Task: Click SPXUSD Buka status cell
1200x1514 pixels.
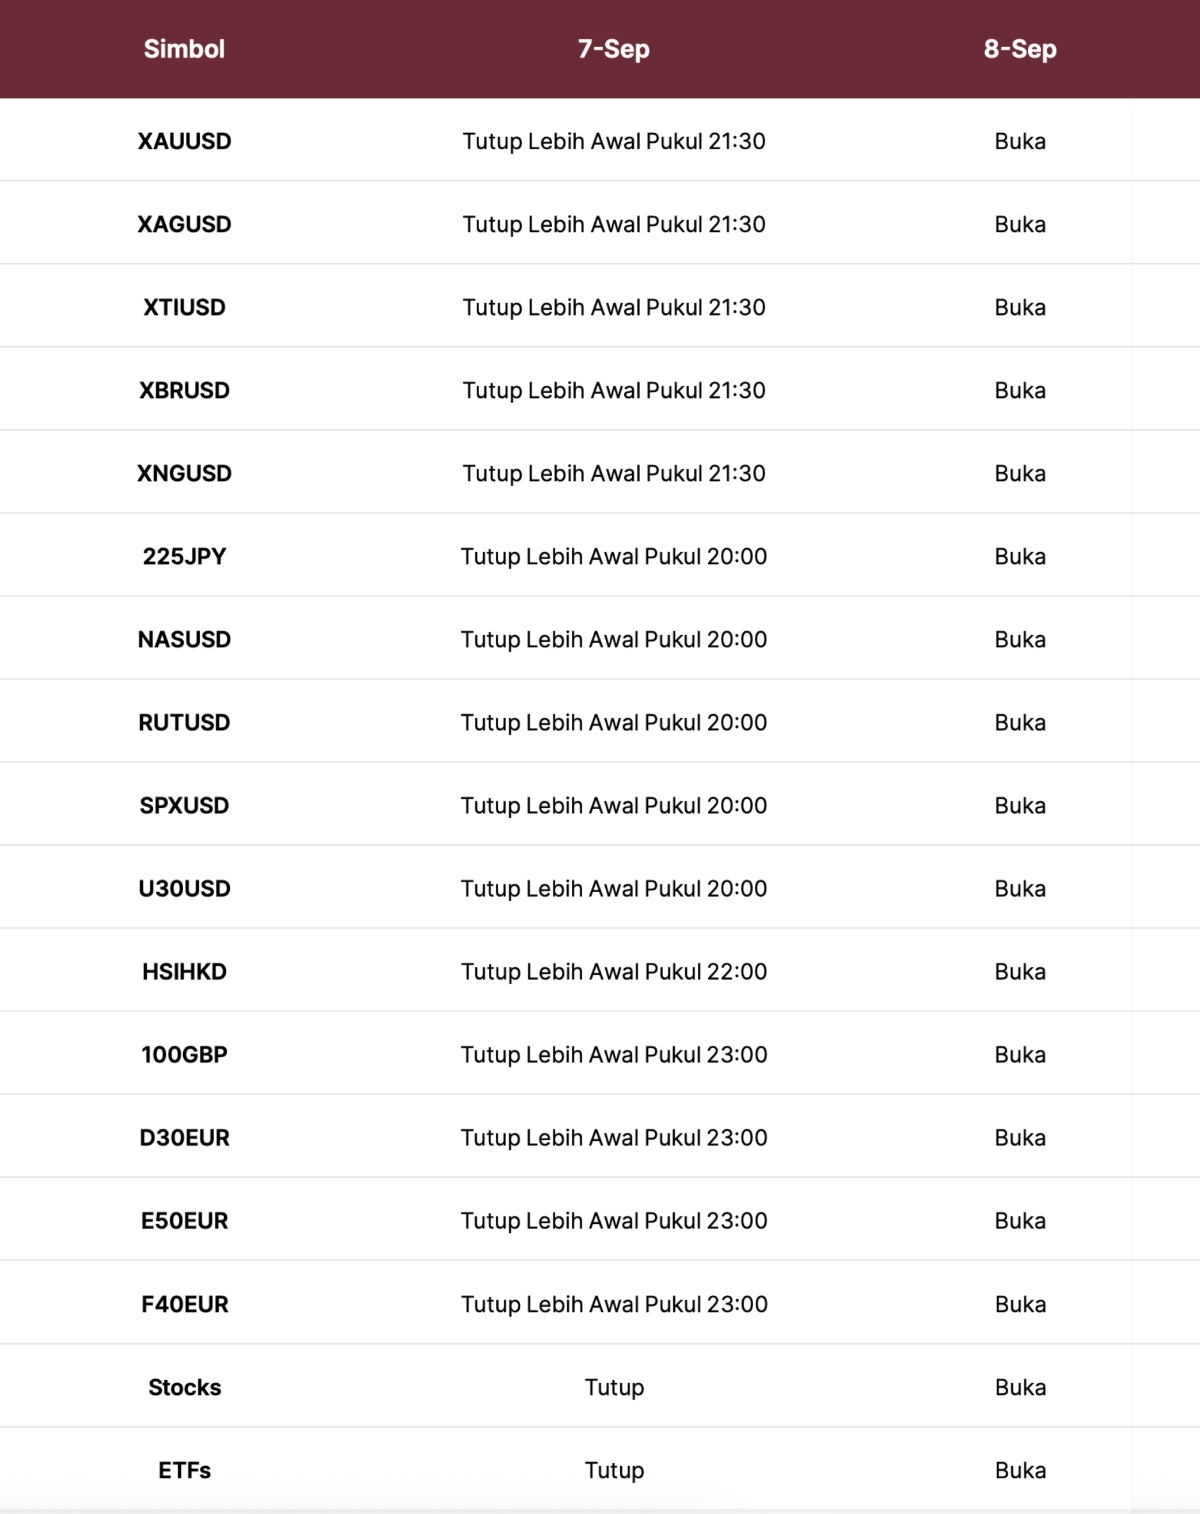Action: tap(1020, 805)
